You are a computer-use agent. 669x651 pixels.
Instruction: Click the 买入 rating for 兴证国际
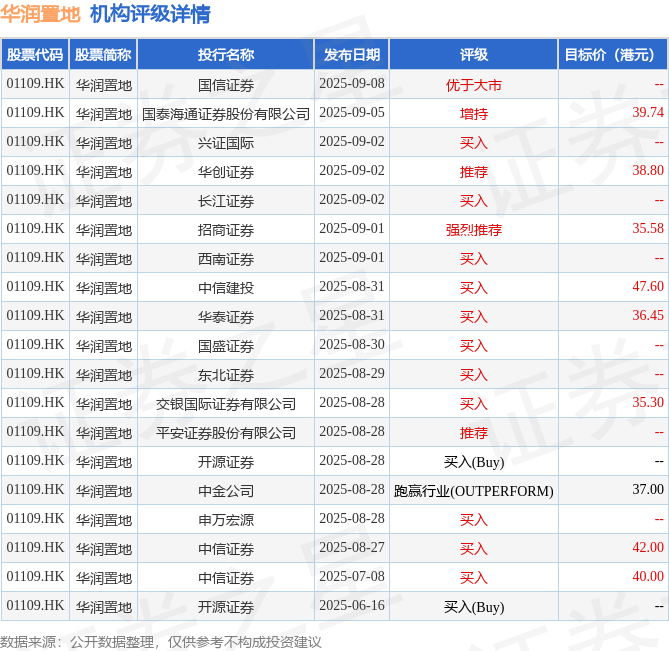[x=474, y=143]
